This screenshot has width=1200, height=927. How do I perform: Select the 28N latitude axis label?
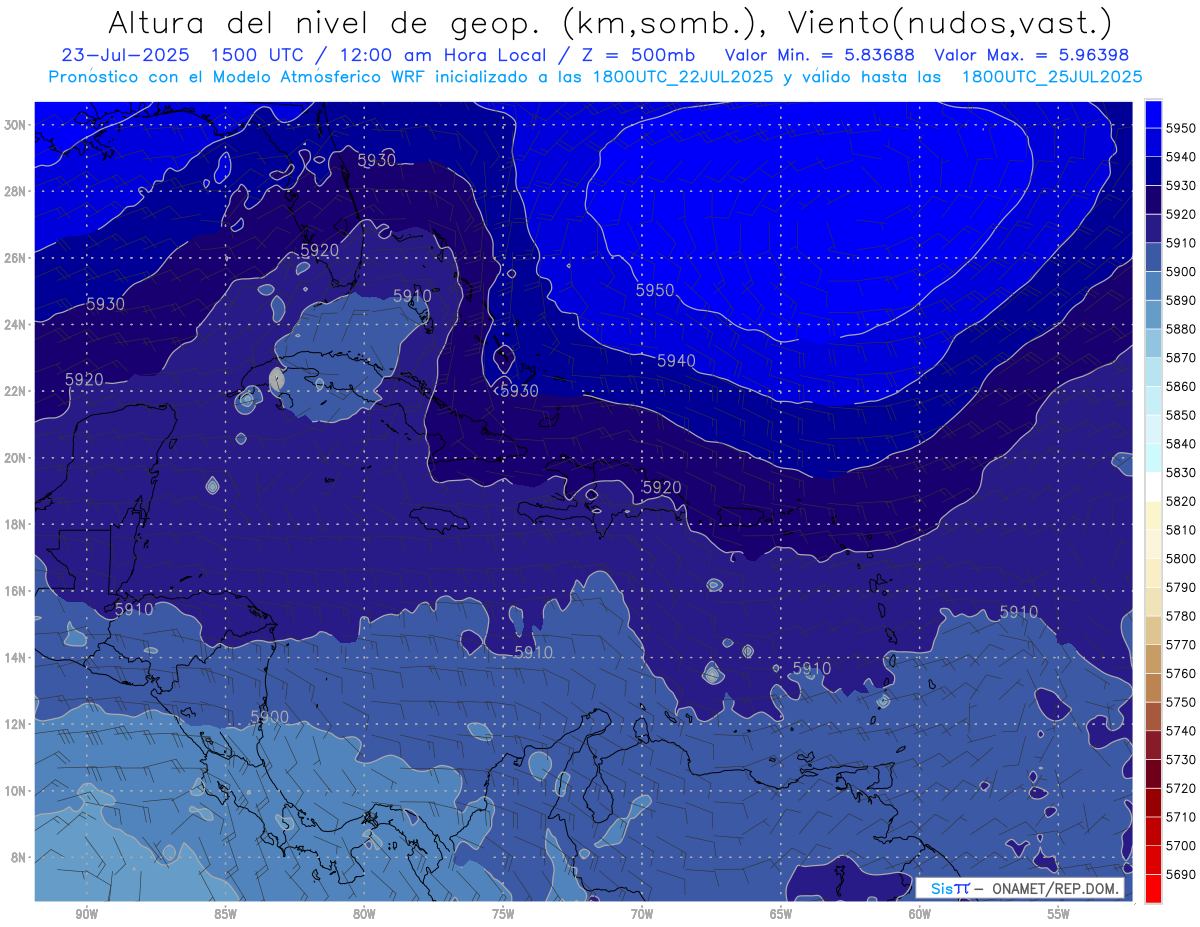coord(17,191)
